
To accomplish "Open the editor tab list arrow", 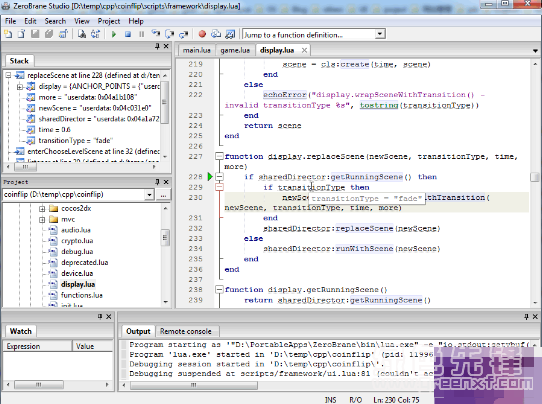I will click(535, 51).
